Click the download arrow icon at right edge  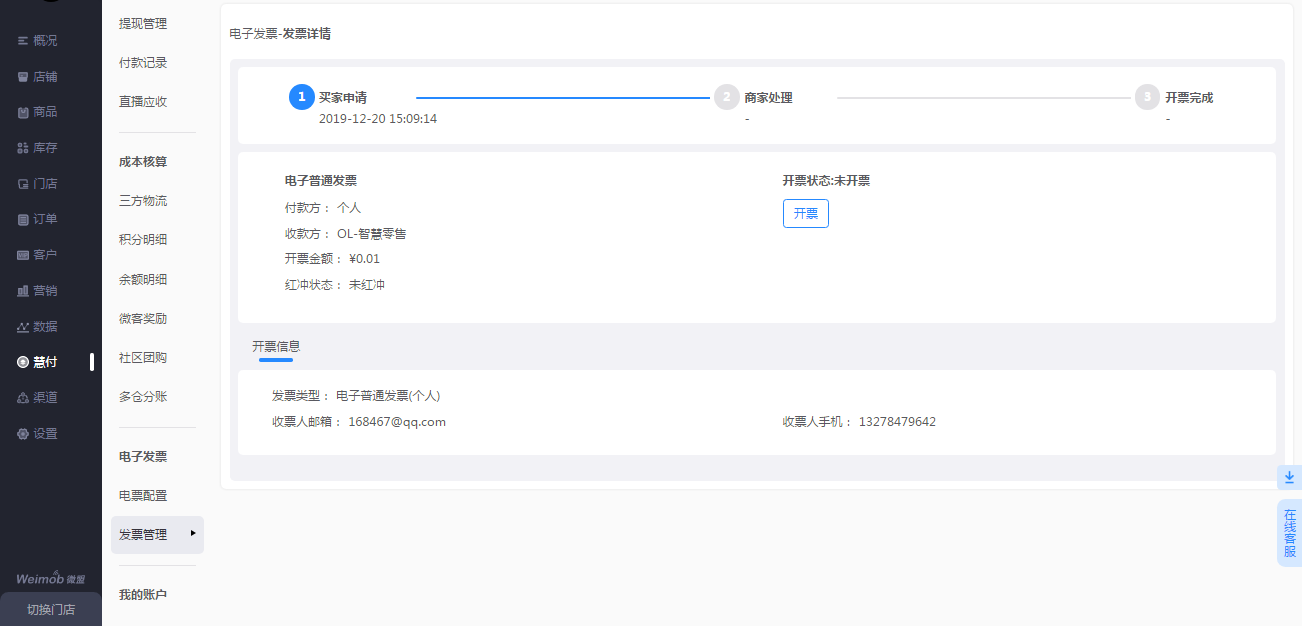[1289, 478]
